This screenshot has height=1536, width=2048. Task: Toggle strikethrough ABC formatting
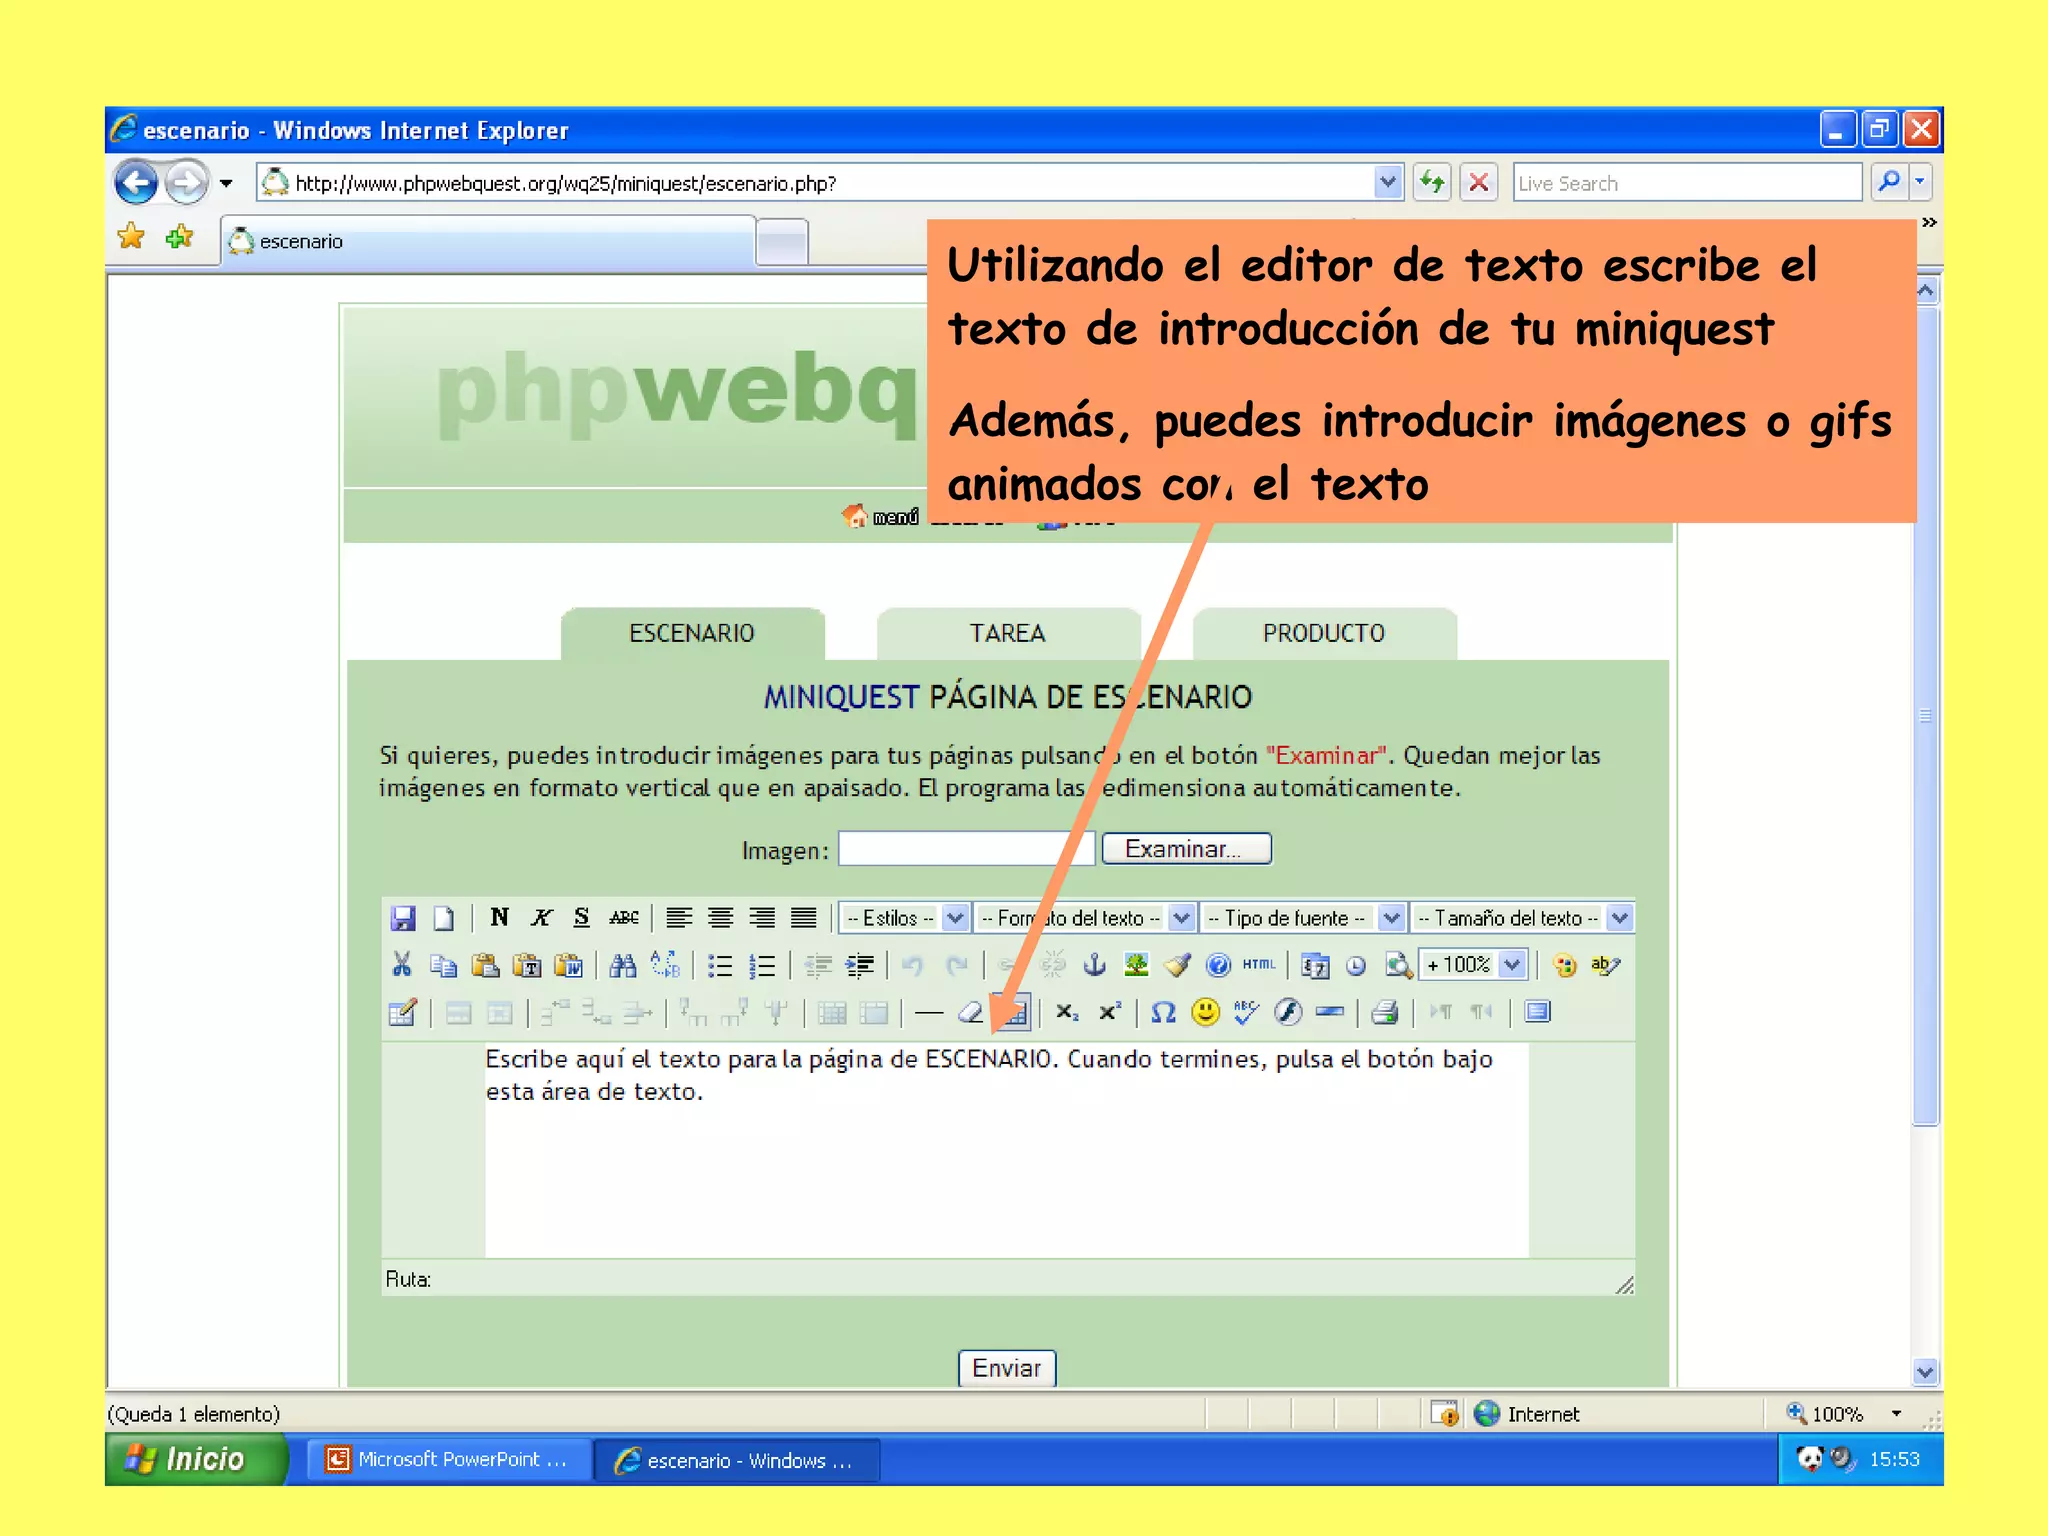[624, 917]
